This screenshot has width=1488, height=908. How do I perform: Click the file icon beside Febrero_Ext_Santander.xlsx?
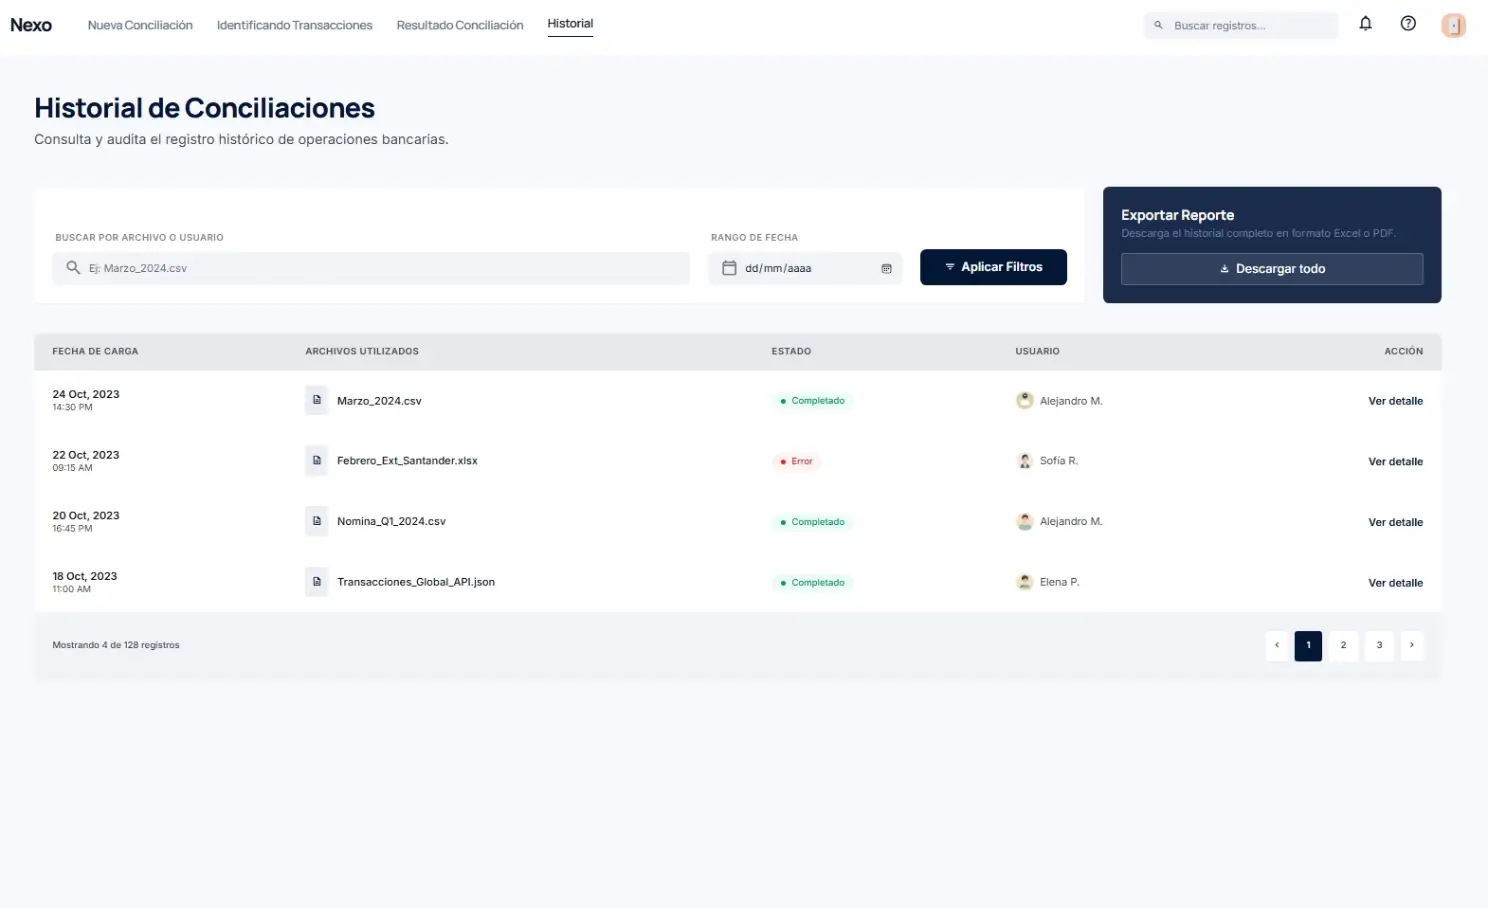click(317, 461)
